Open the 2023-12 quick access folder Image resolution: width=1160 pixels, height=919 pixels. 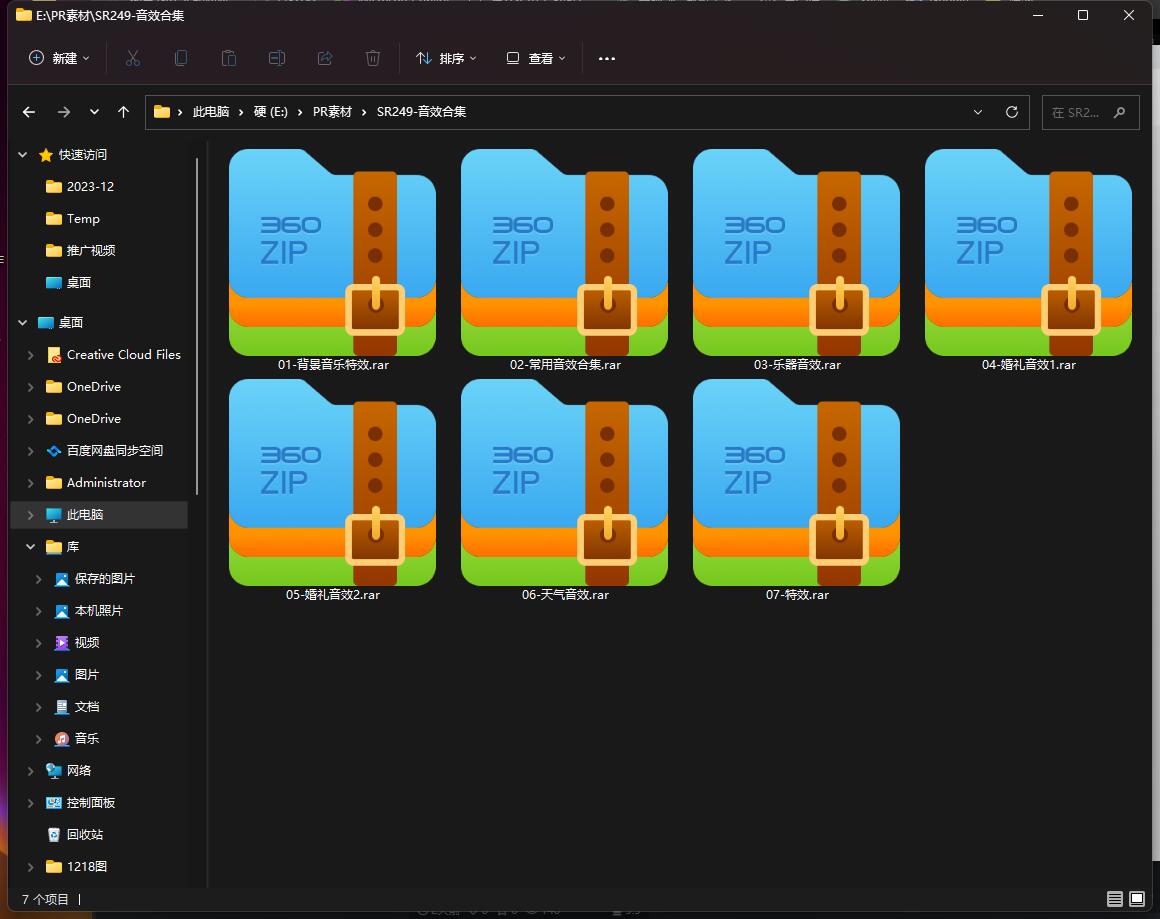(80, 186)
